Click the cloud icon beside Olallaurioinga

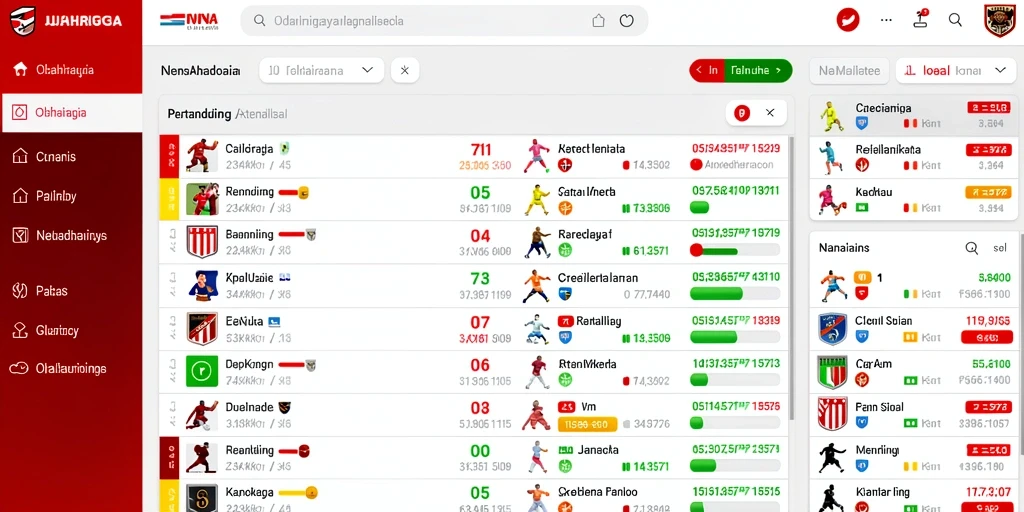19,368
